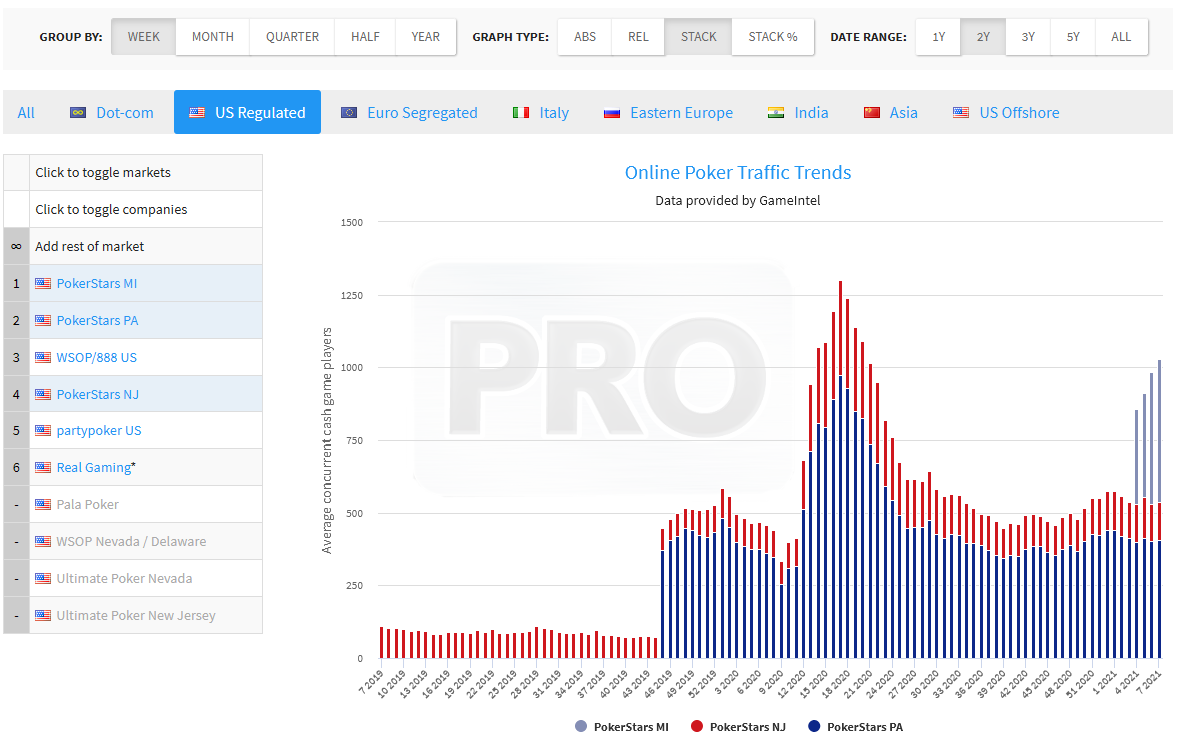The height and width of the screenshot is (740, 1183).
Task: Click the flag next to Ultimate Poker New Jersey
Action: (43, 616)
